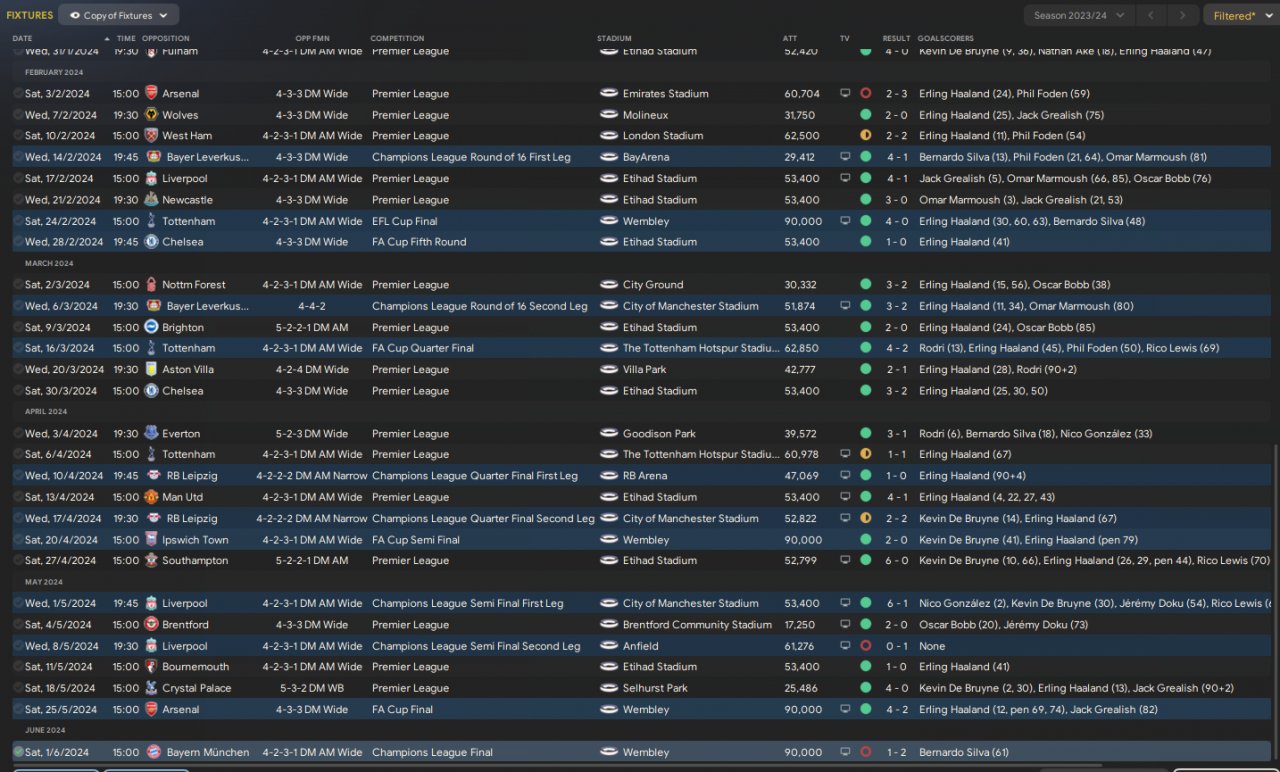Click the draw indicator in the West Ham row

(x=865, y=136)
